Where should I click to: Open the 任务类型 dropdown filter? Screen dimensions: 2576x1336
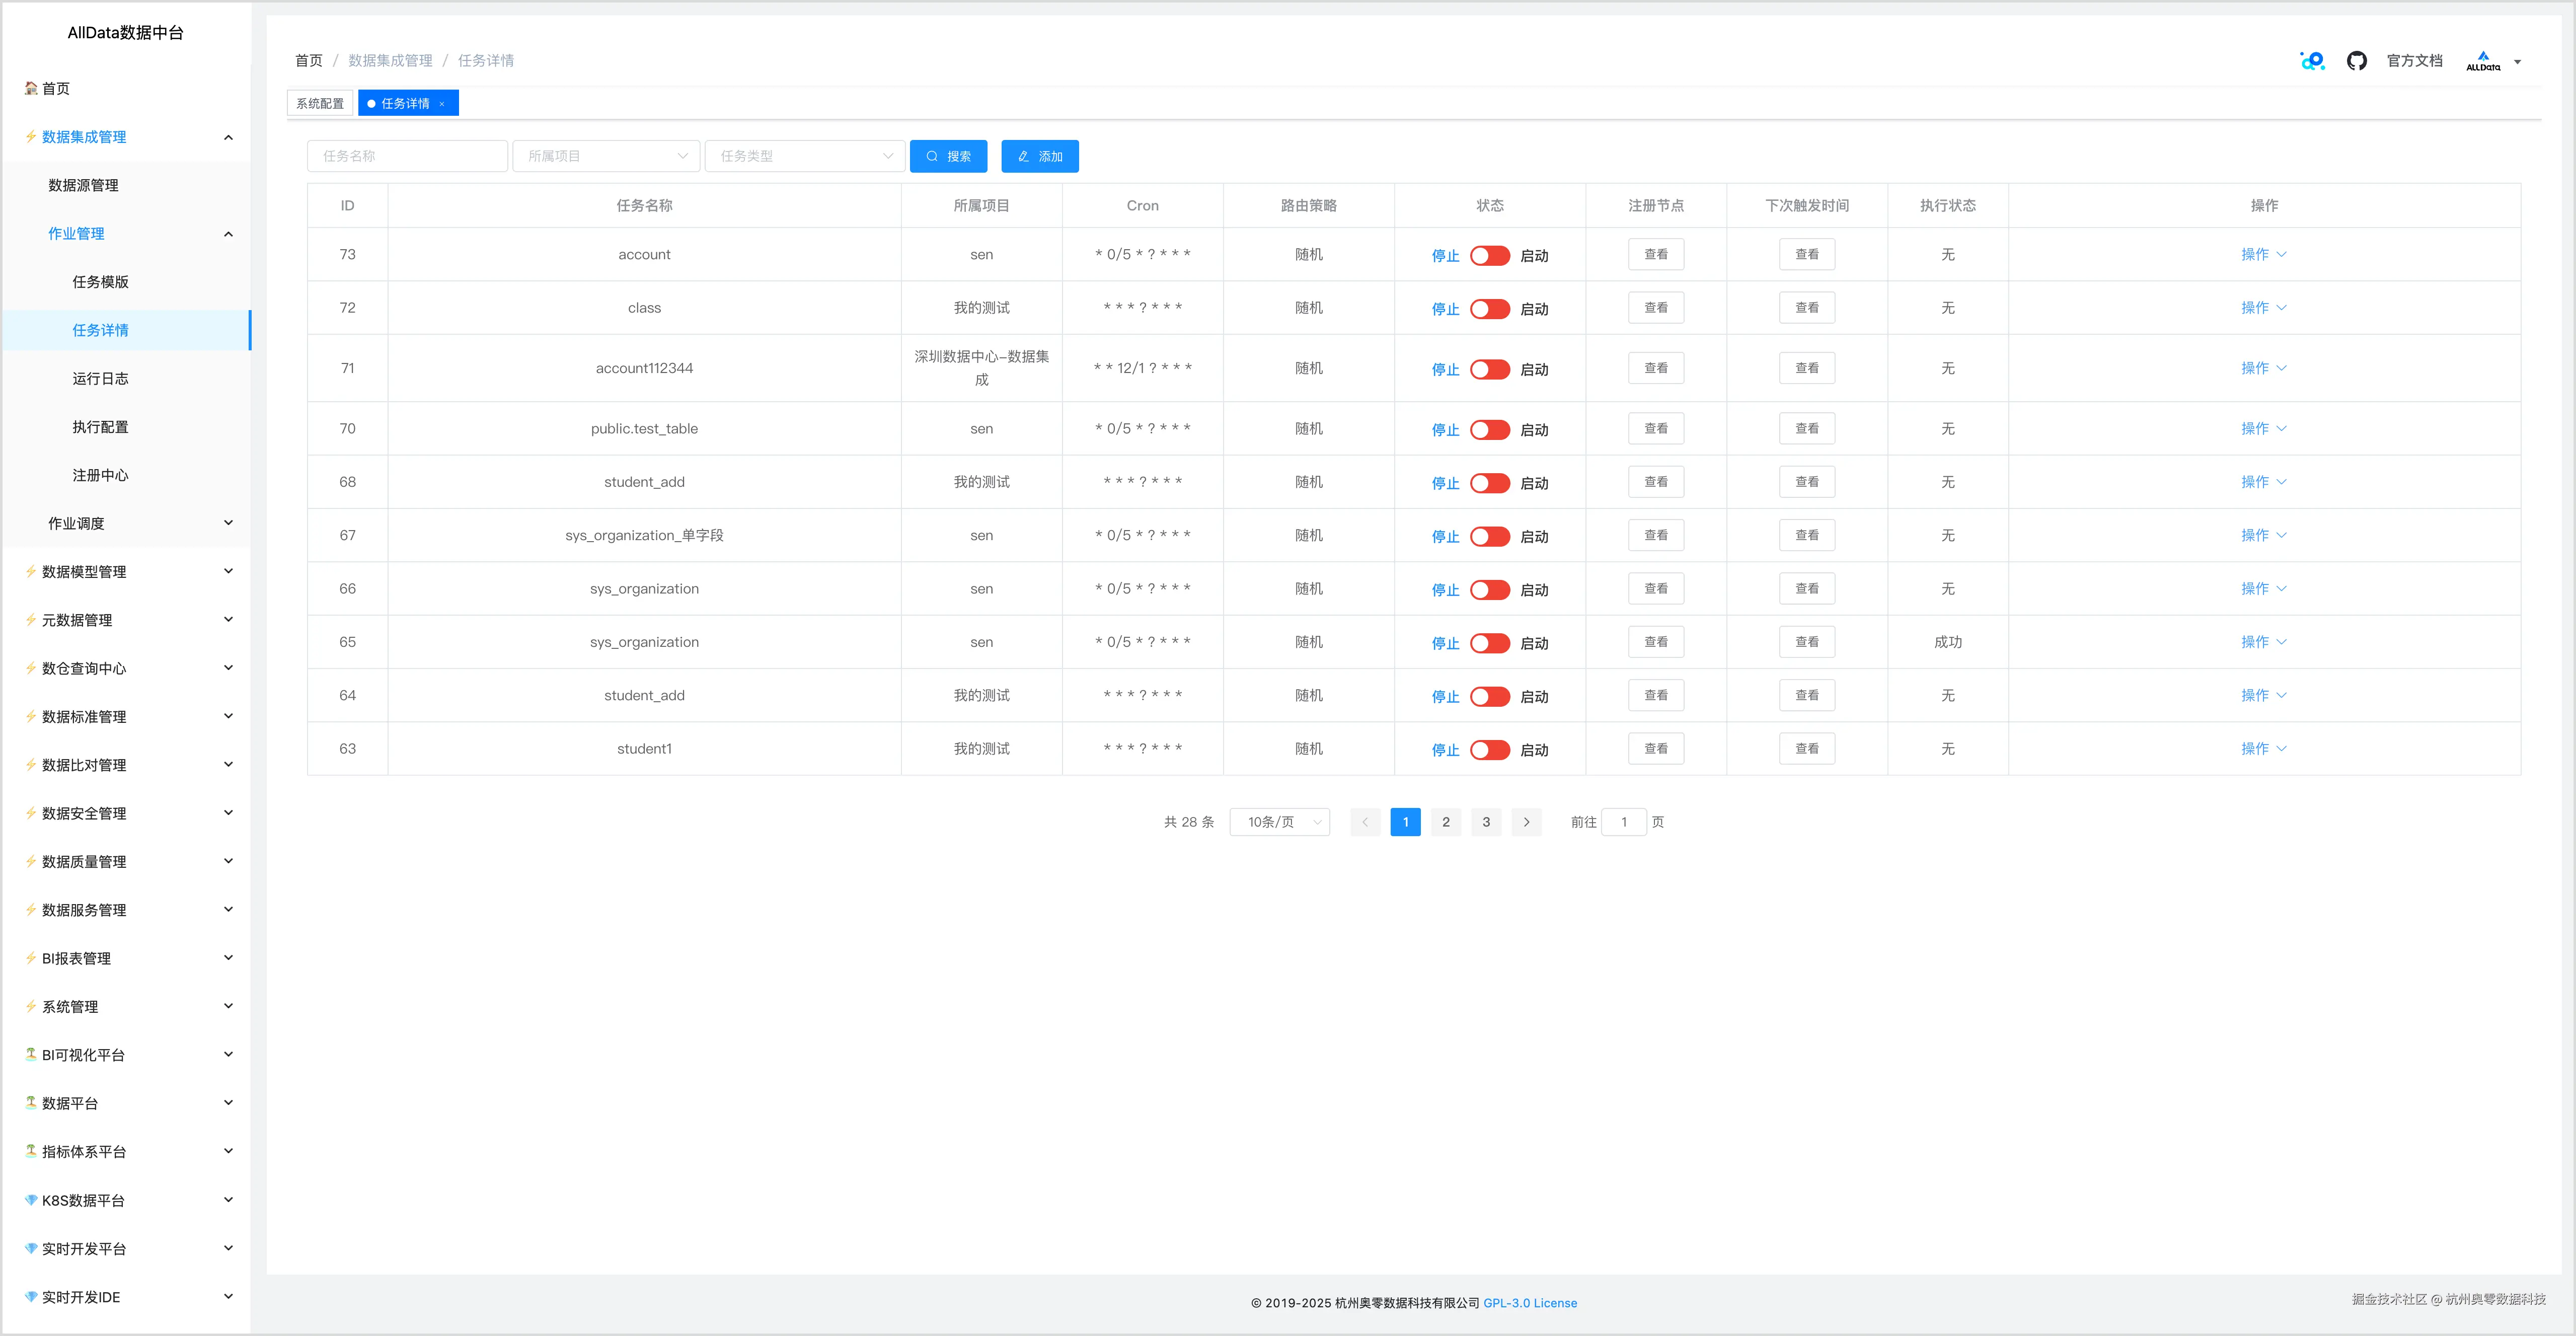click(804, 156)
